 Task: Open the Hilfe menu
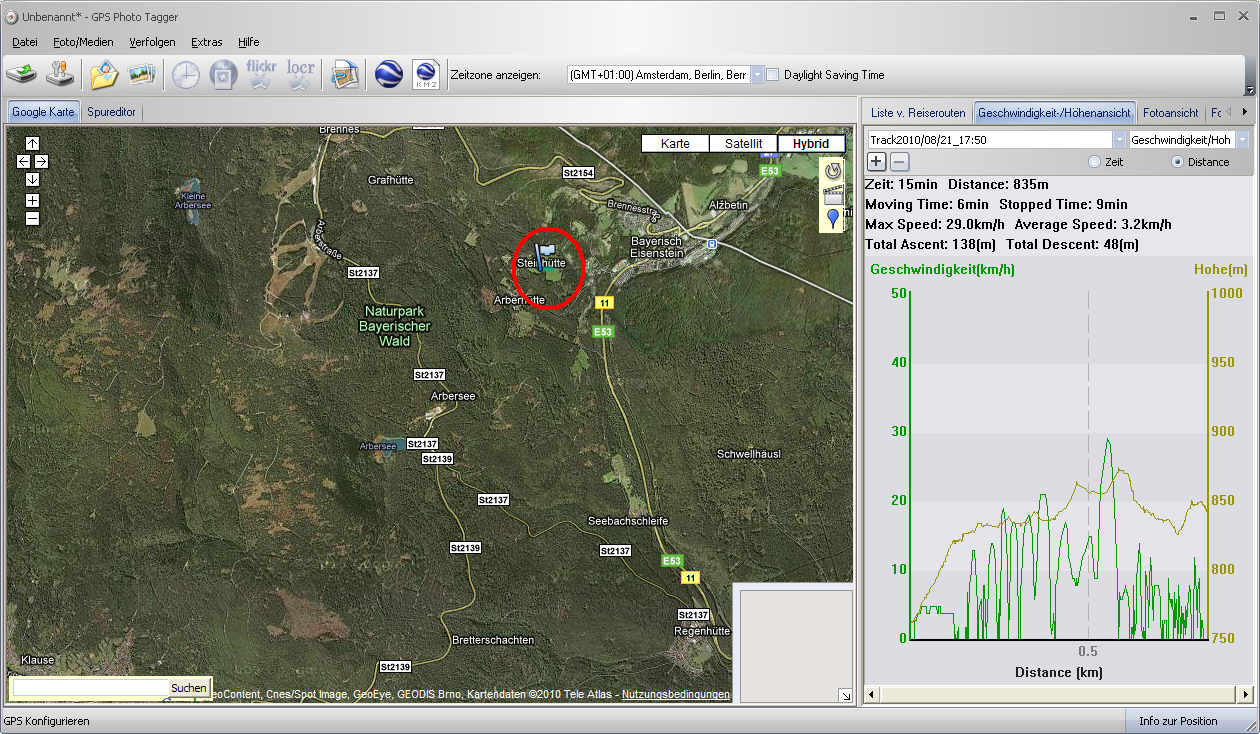(x=249, y=42)
